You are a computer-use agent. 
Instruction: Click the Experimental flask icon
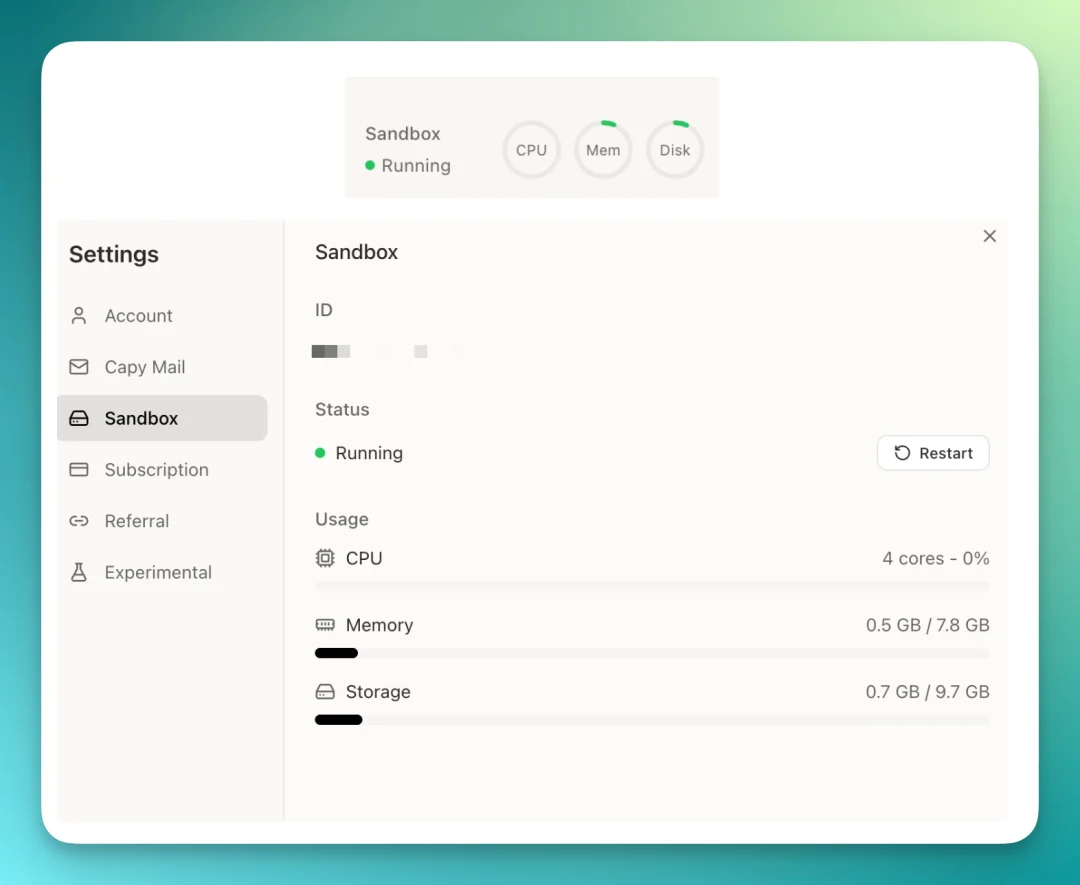78,572
